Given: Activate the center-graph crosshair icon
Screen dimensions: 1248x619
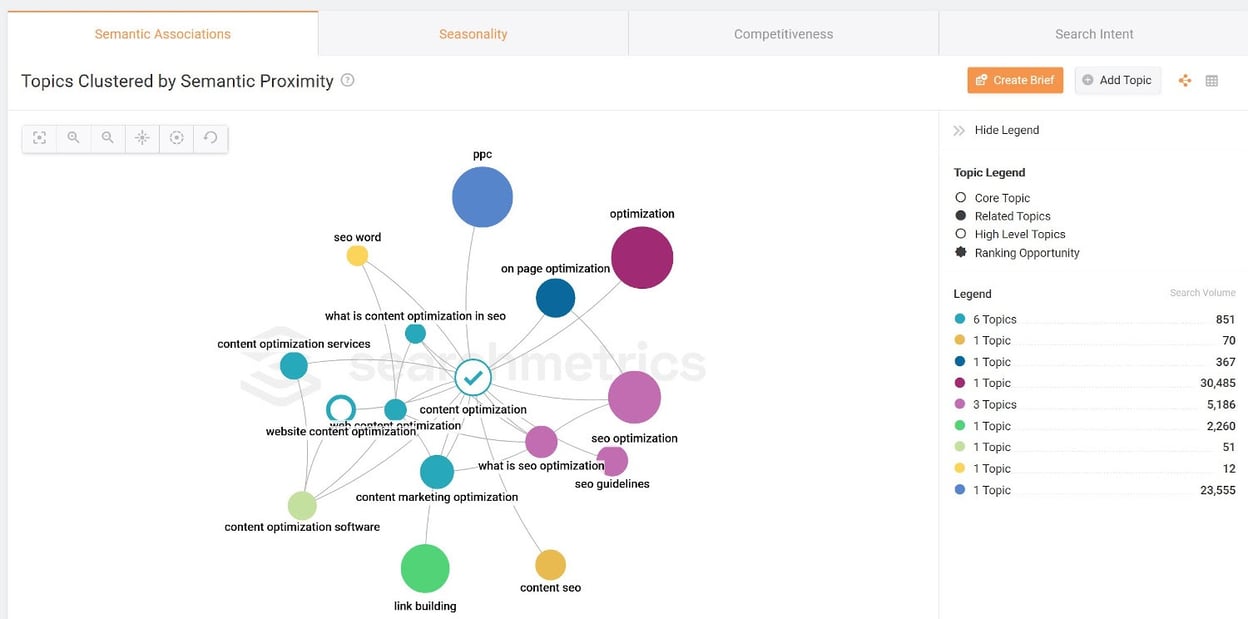Looking at the screenshot, I should (142, 138).
